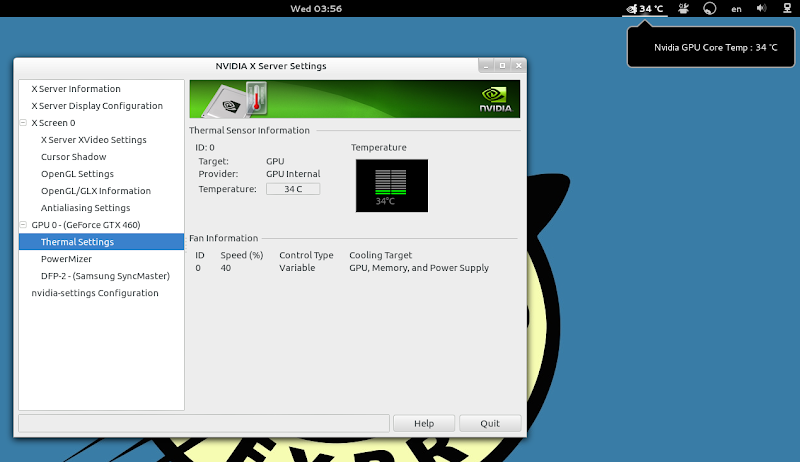The height and width of the screenshot is (462, 800).
Task: Collapse the GPU 0 GeForce GTX 460 node
Action: tap(23, 225)
